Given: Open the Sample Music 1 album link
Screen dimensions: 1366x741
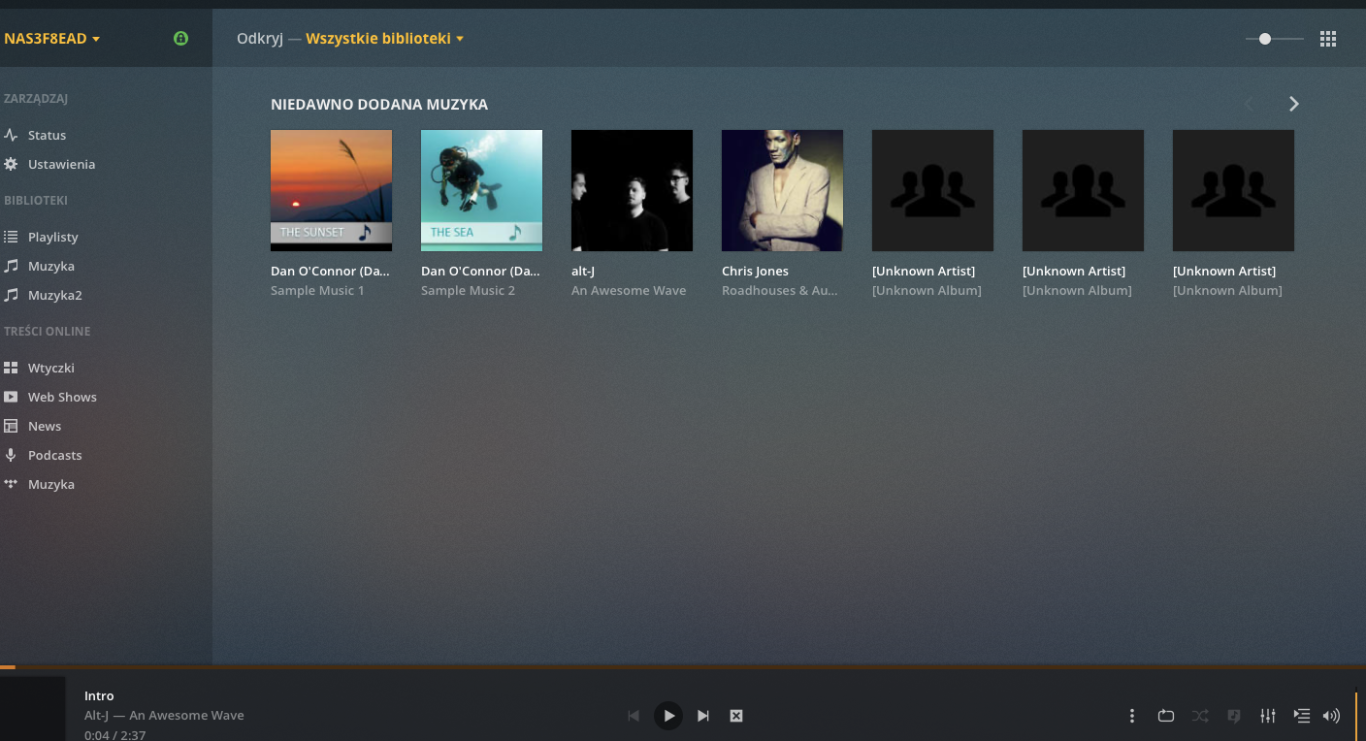Looking at the screenshot, I should pyautogui.click(x=317, y=291).
